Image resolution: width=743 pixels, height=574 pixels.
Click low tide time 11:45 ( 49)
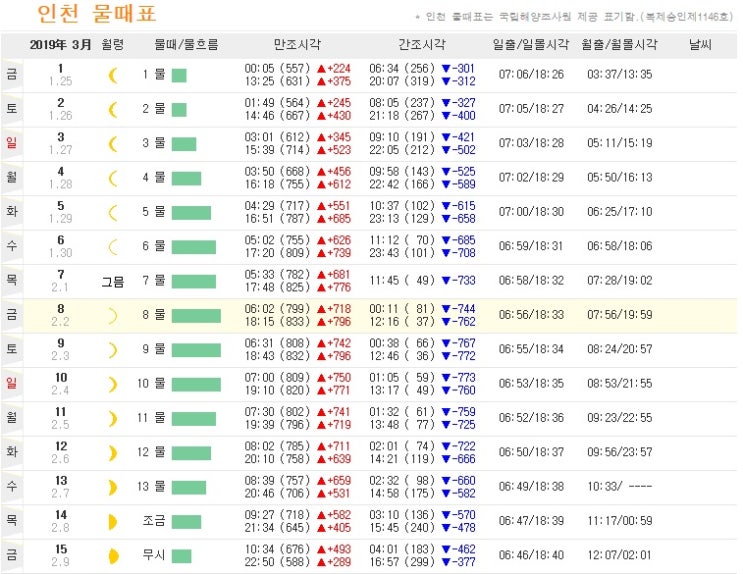[402, 281]
